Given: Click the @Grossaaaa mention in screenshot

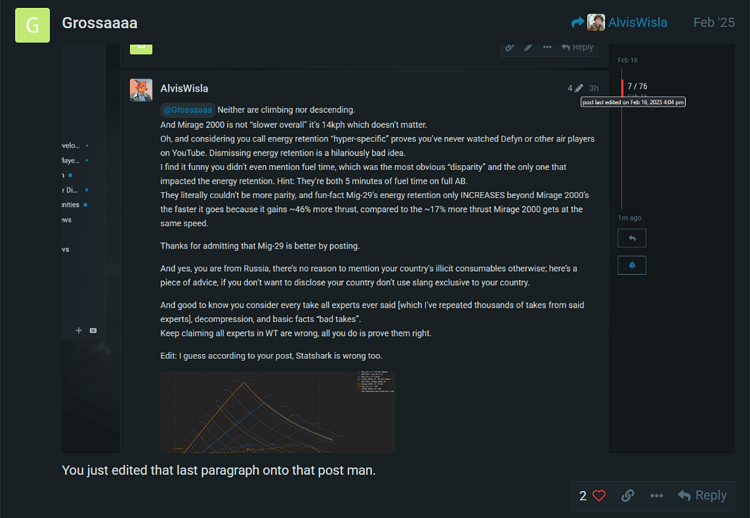Looking at the screenshot, I should [188, 110].
